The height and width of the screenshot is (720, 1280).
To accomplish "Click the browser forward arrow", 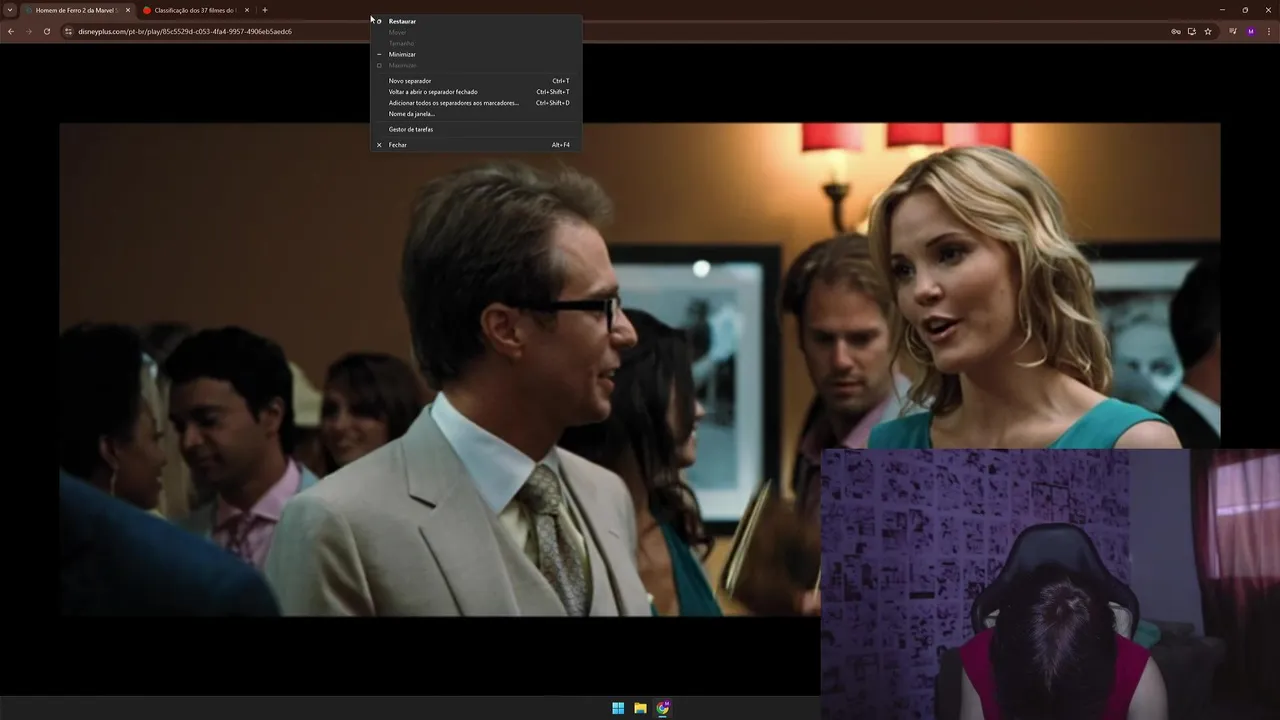I will [28, 31].
